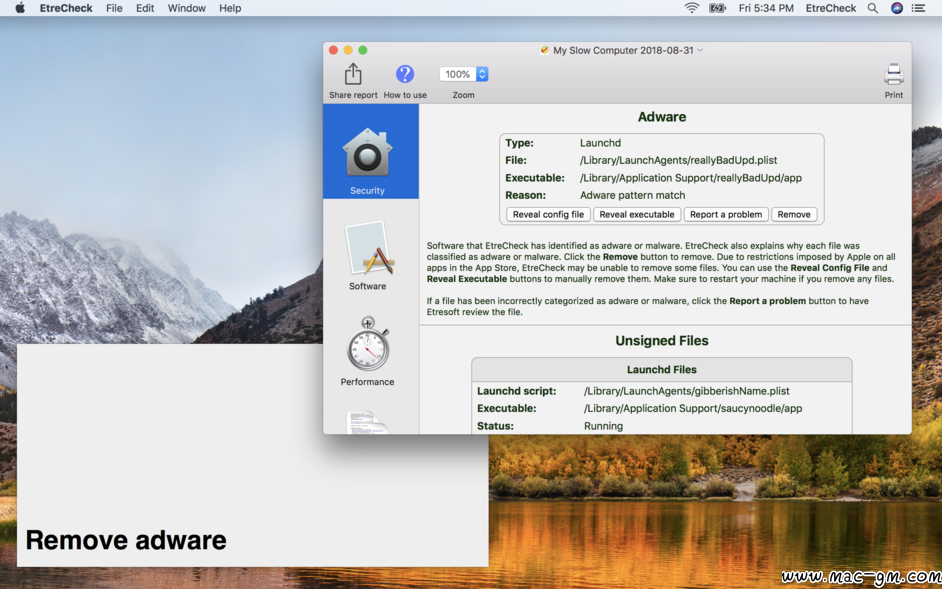This screenshot has height=589, width=942.
Task: Open the Apple menu
Action: 20,8
